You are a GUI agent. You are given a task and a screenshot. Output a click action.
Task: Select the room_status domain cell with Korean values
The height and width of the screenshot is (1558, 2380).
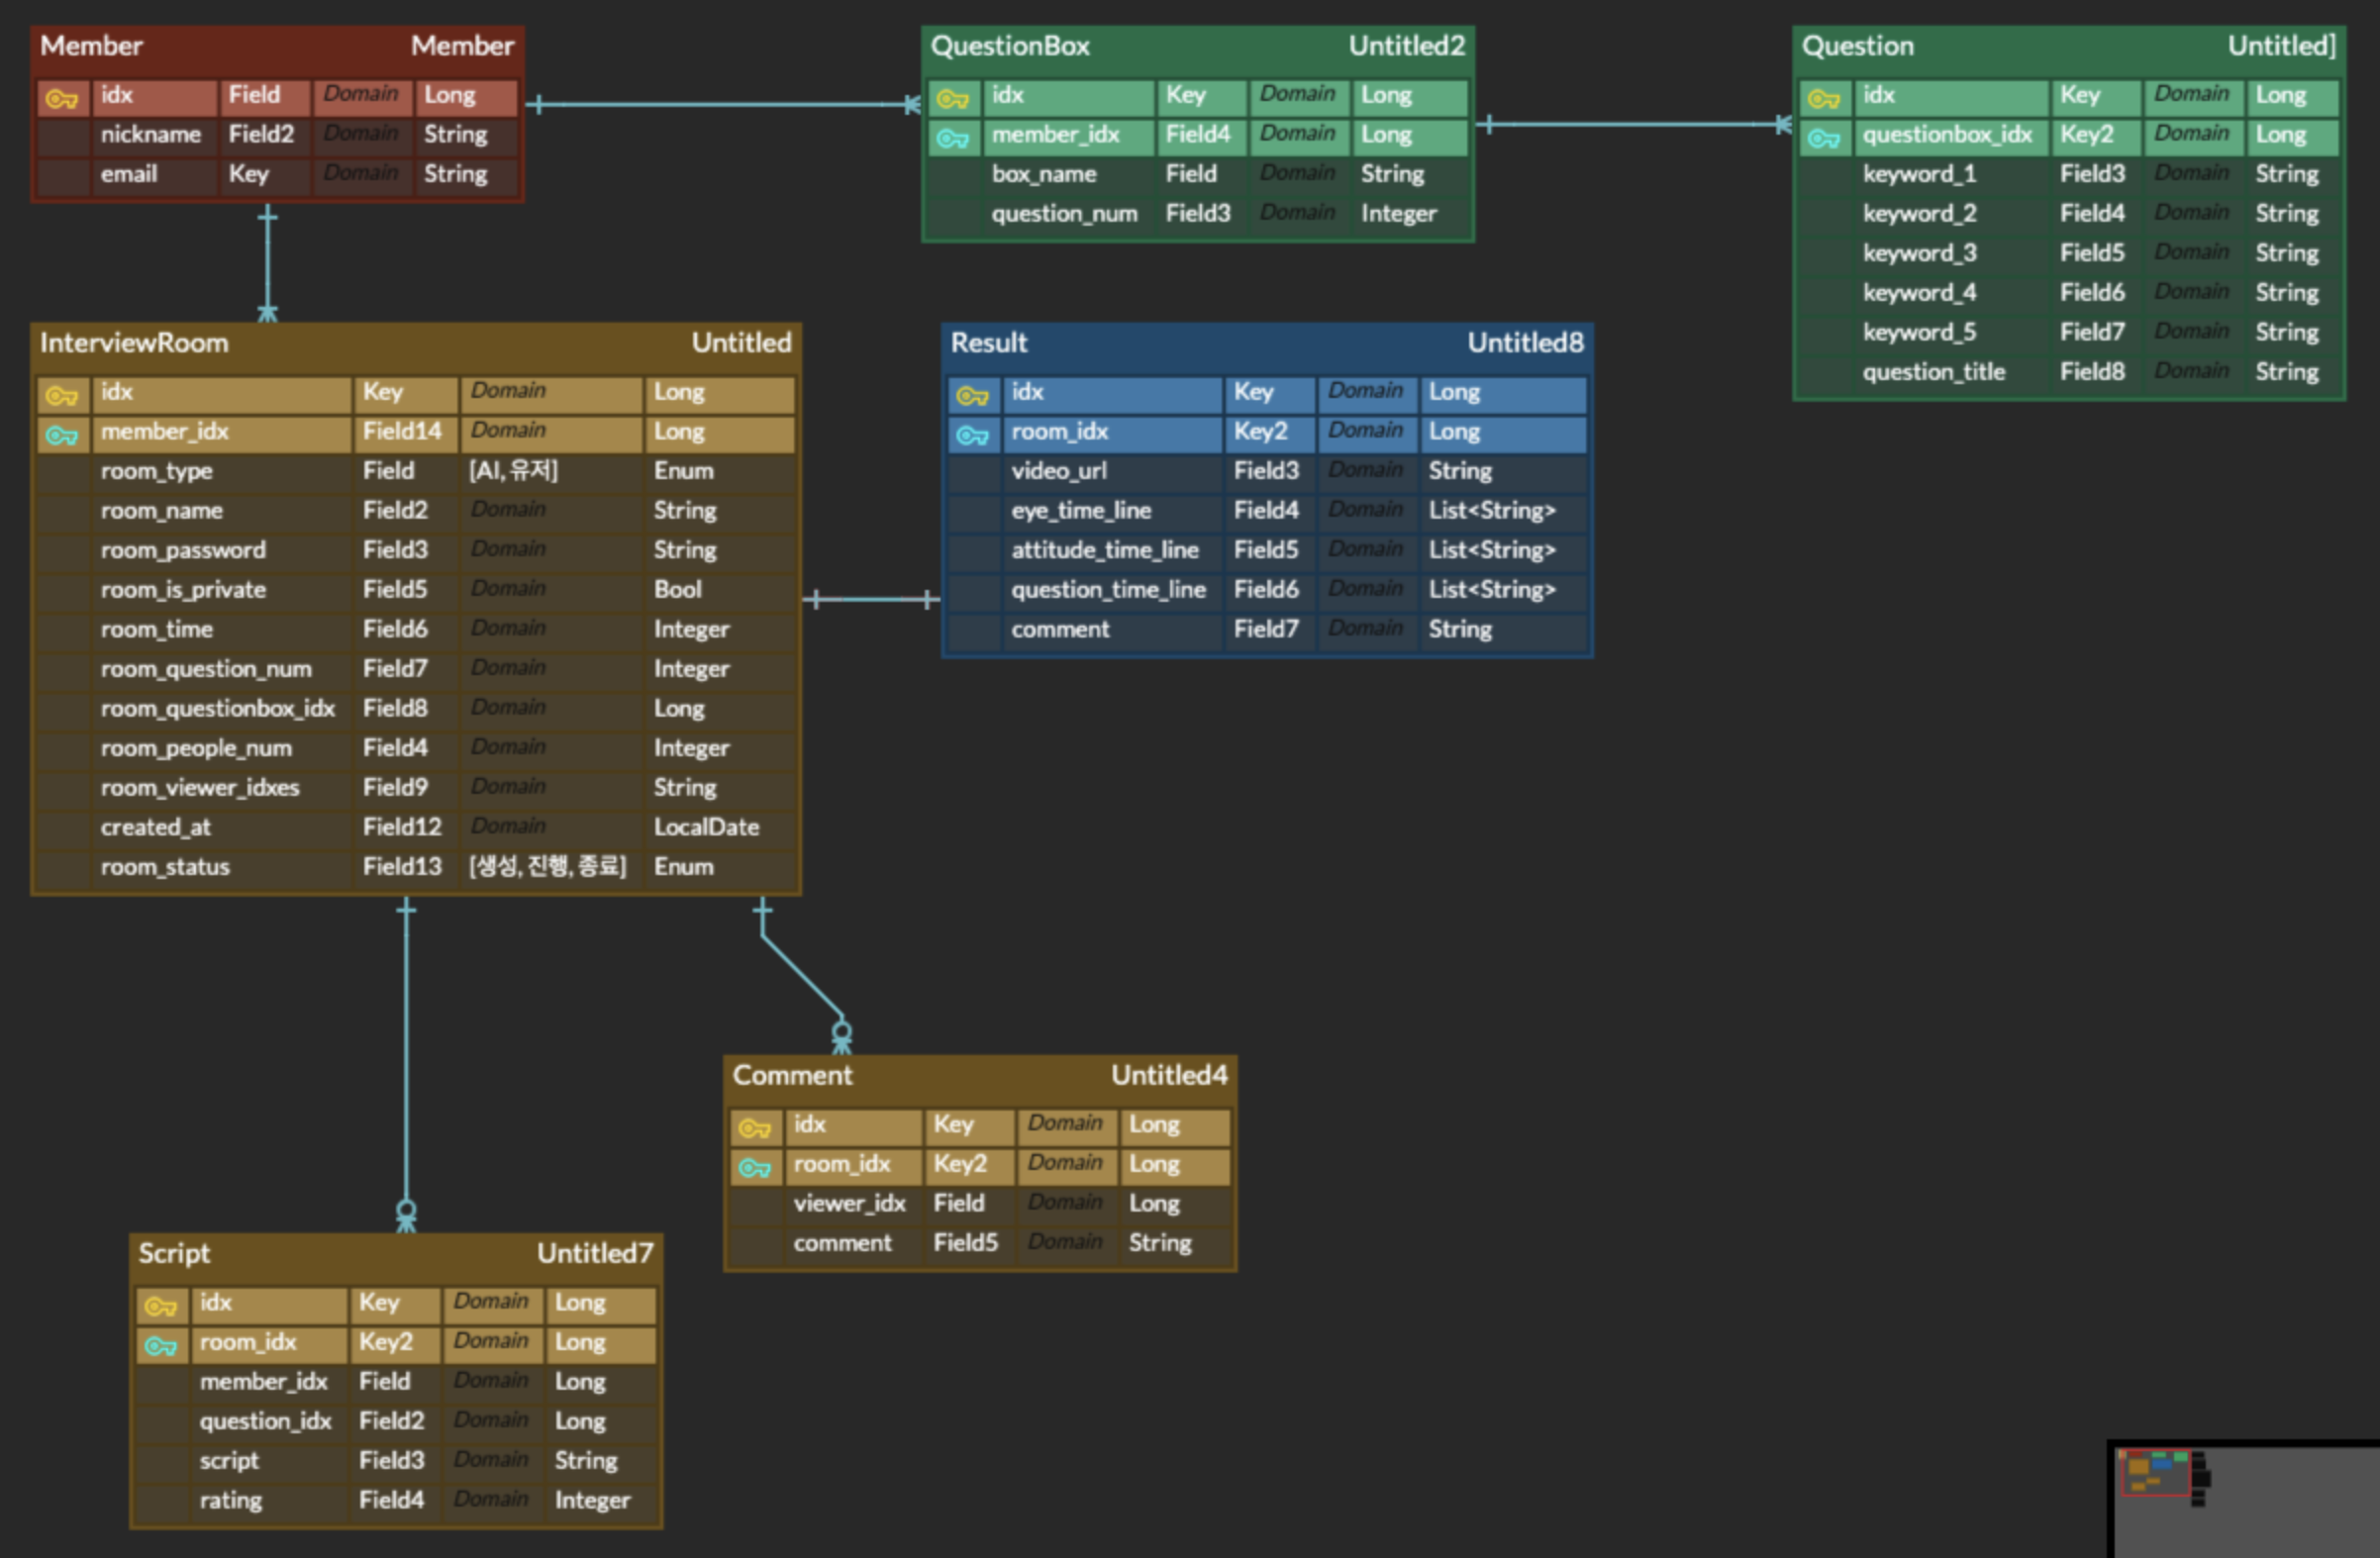pos(547,866)
